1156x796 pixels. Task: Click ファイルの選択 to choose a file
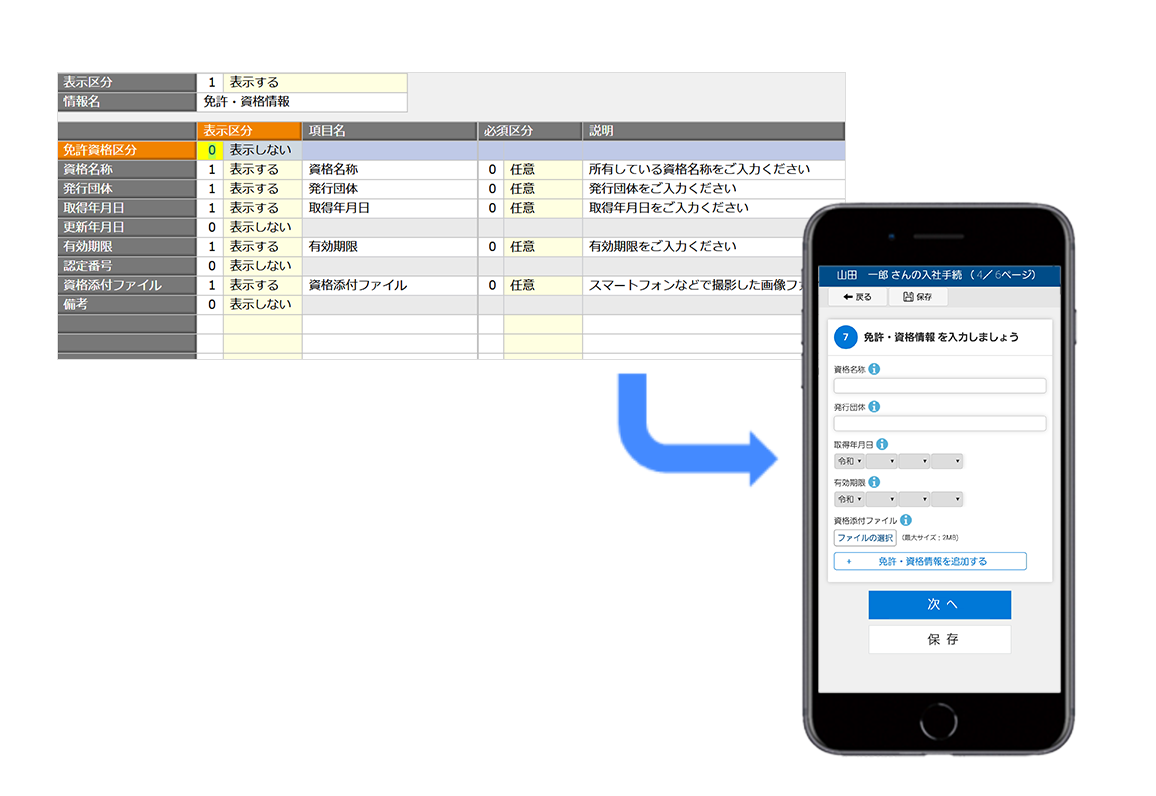(864, 538)
